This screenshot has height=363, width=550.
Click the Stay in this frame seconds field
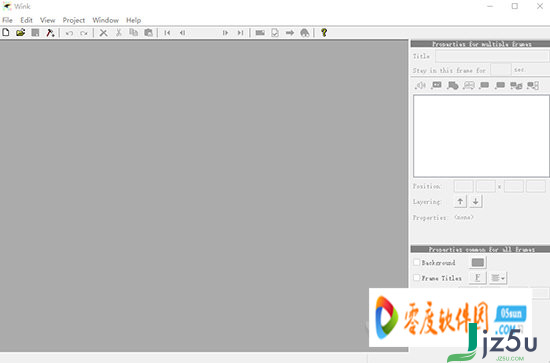(x=501, y=70)
